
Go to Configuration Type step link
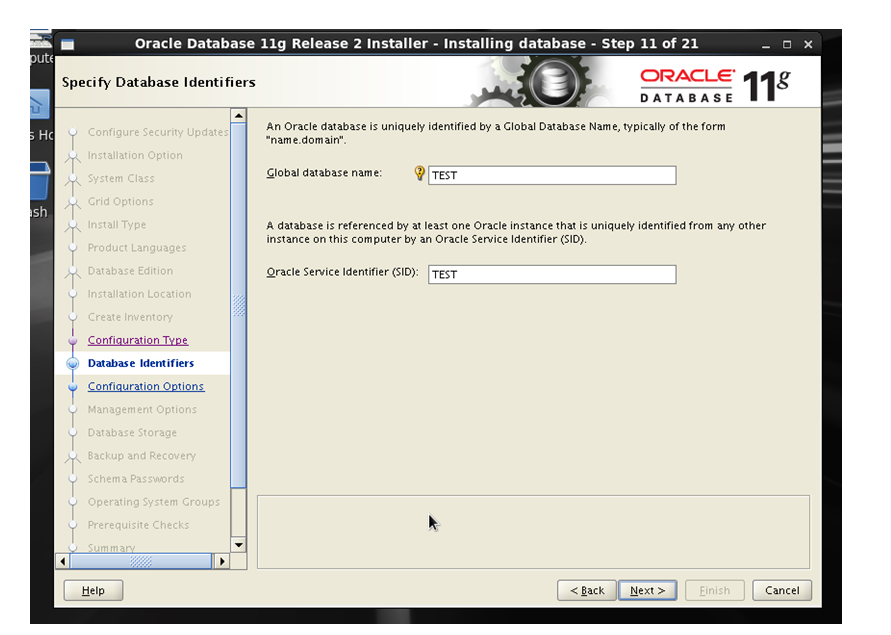click(138, 340)
